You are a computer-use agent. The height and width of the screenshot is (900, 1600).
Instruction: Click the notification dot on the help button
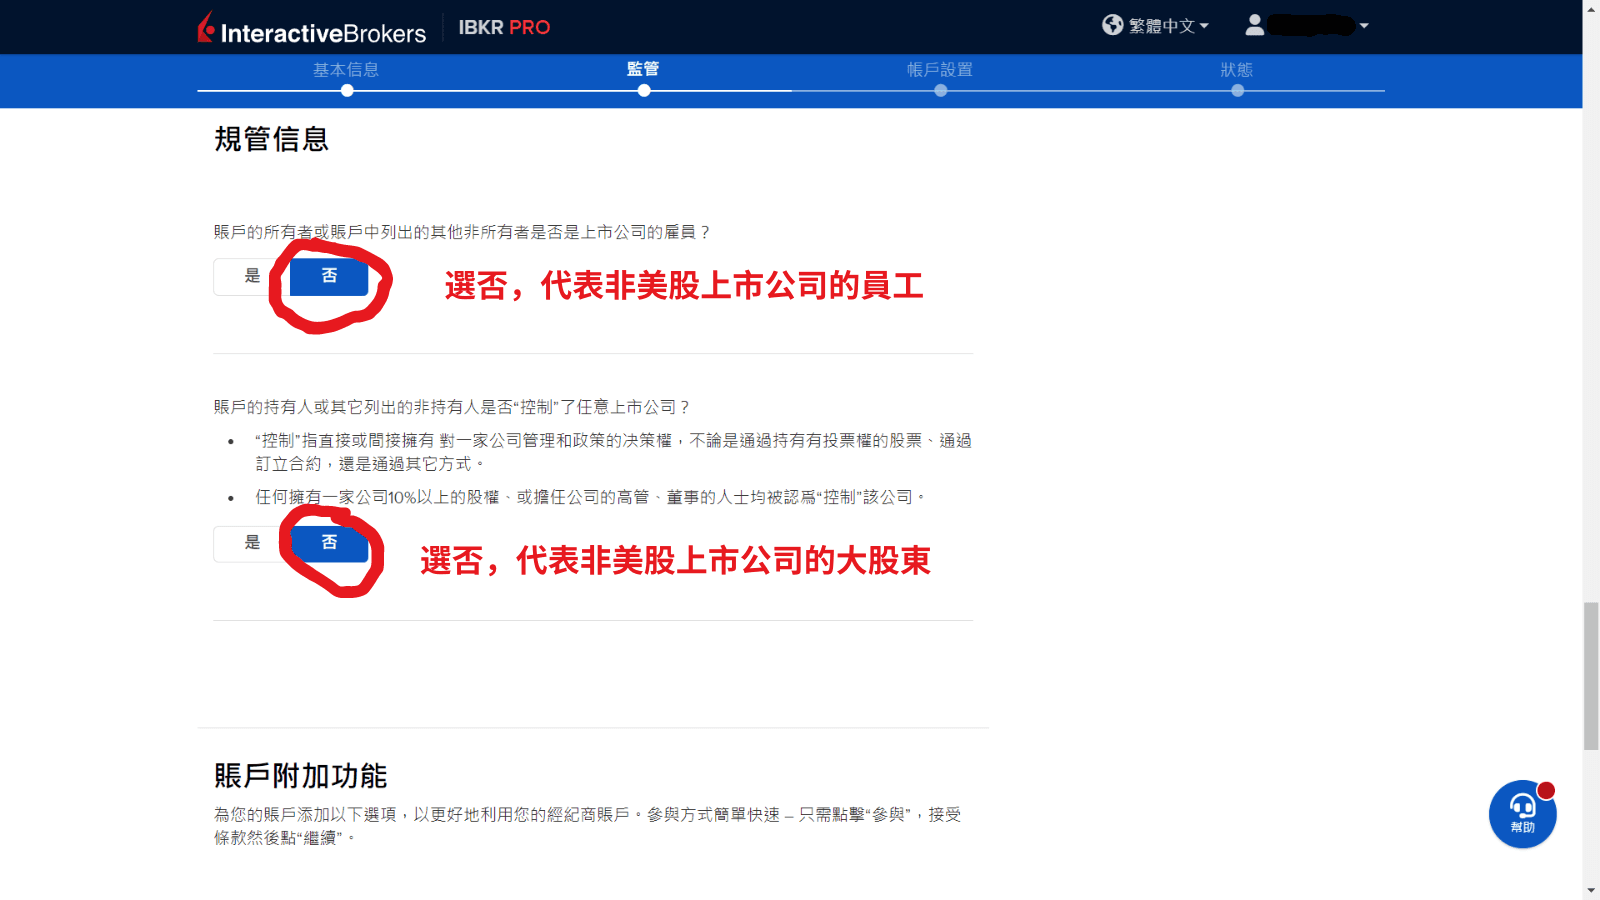pos(1546,789)
